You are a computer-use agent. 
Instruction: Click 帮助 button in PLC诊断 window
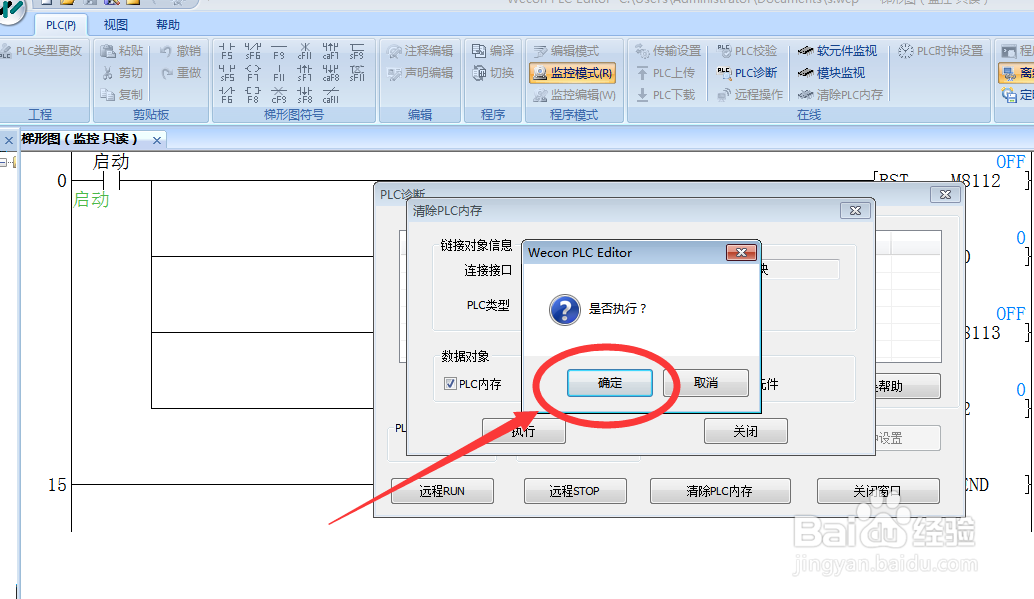907,386
